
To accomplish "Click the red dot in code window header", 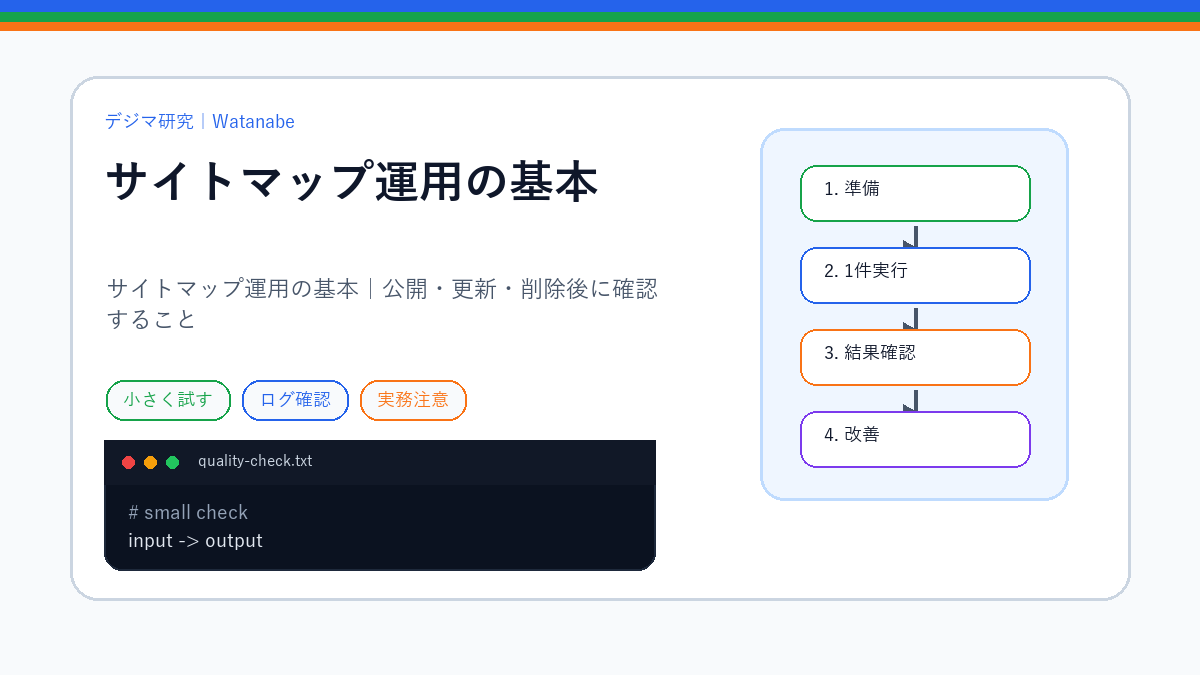I will point(128,462).
